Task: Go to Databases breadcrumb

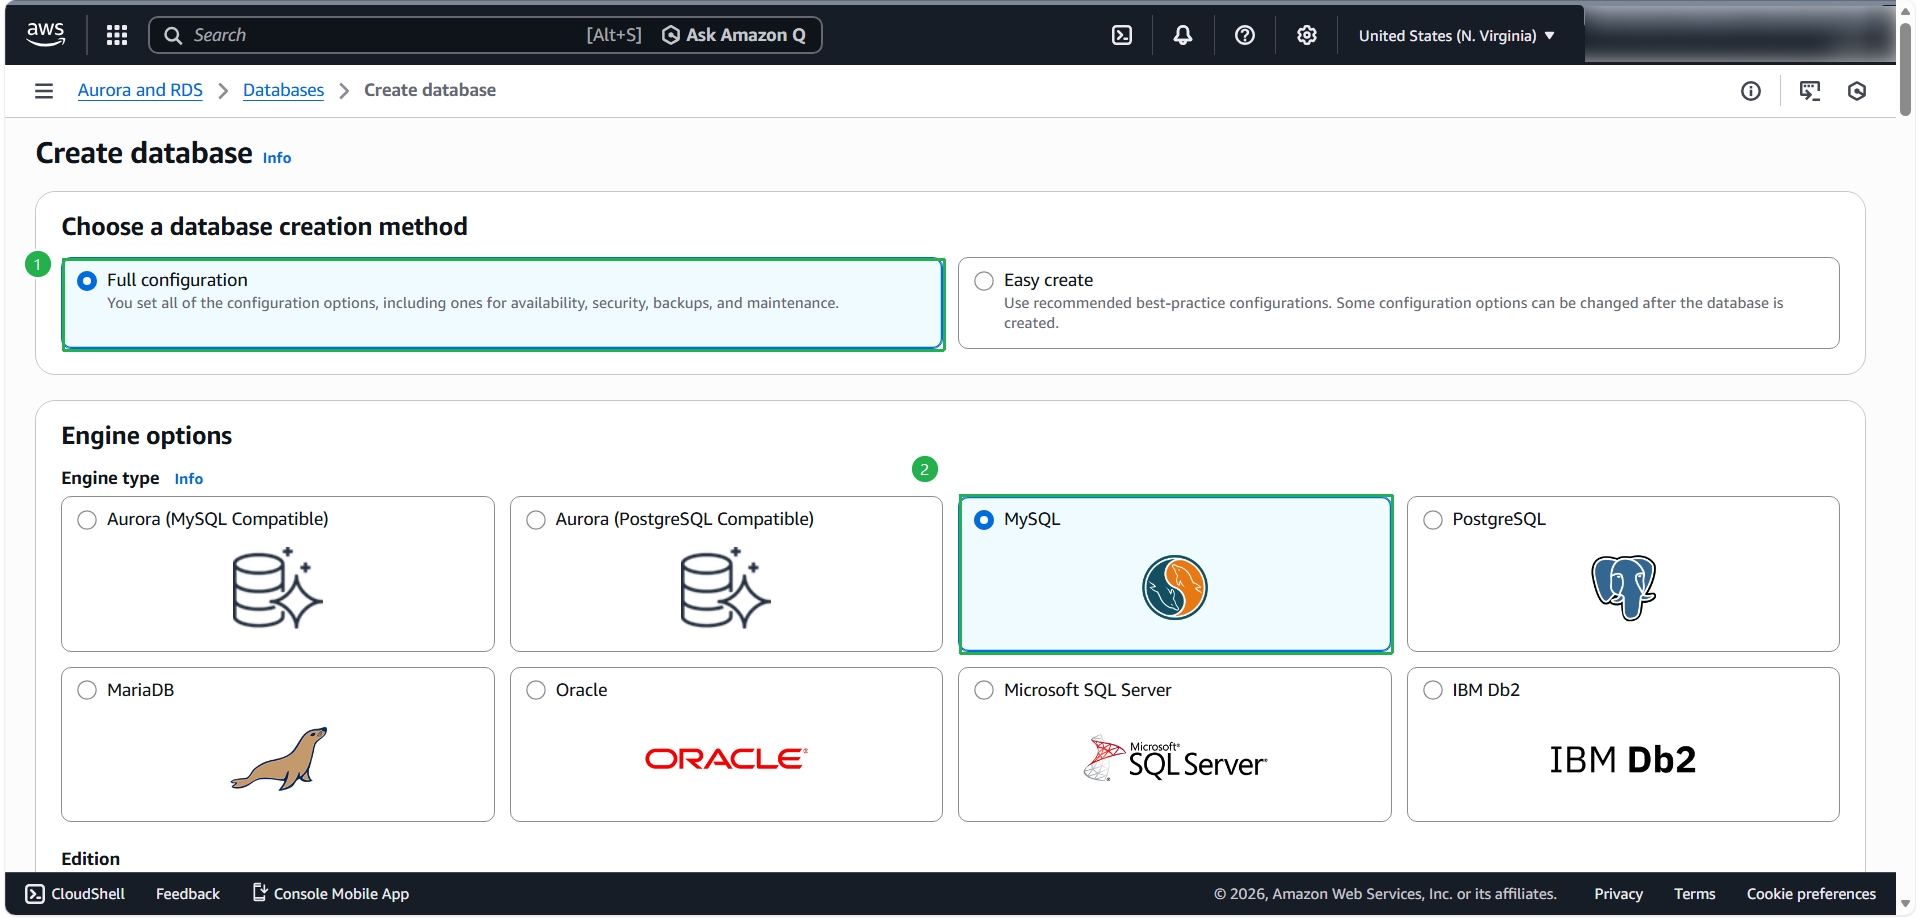Action: point(283,90)
